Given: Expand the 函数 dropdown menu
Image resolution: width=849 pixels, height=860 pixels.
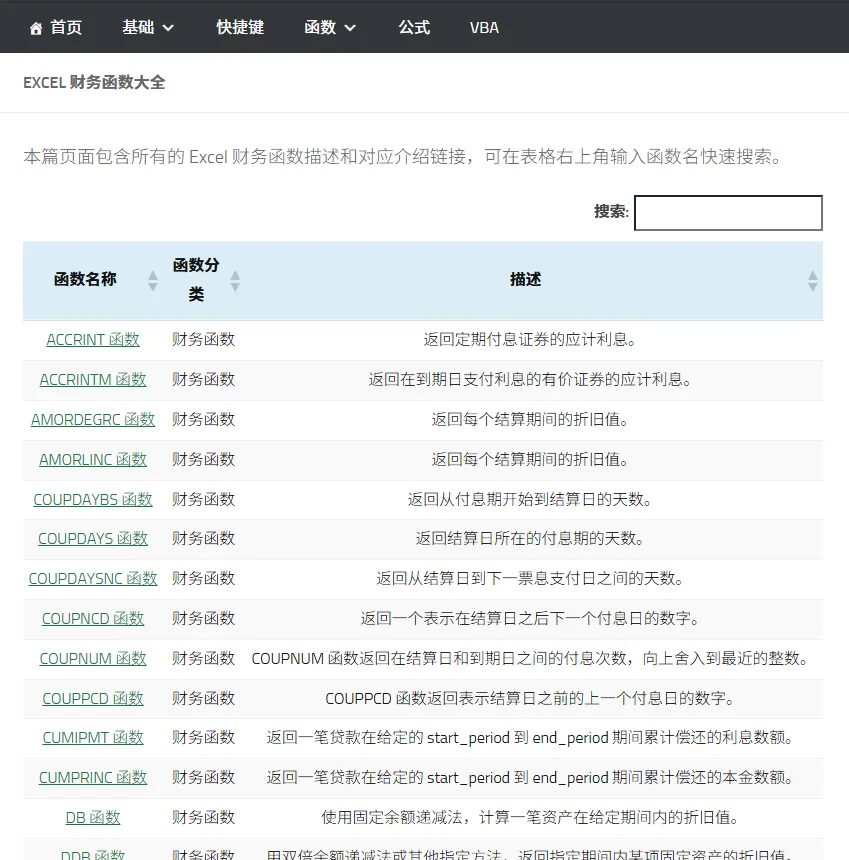Looking at the screenshot, I should [x=330, y=27].
